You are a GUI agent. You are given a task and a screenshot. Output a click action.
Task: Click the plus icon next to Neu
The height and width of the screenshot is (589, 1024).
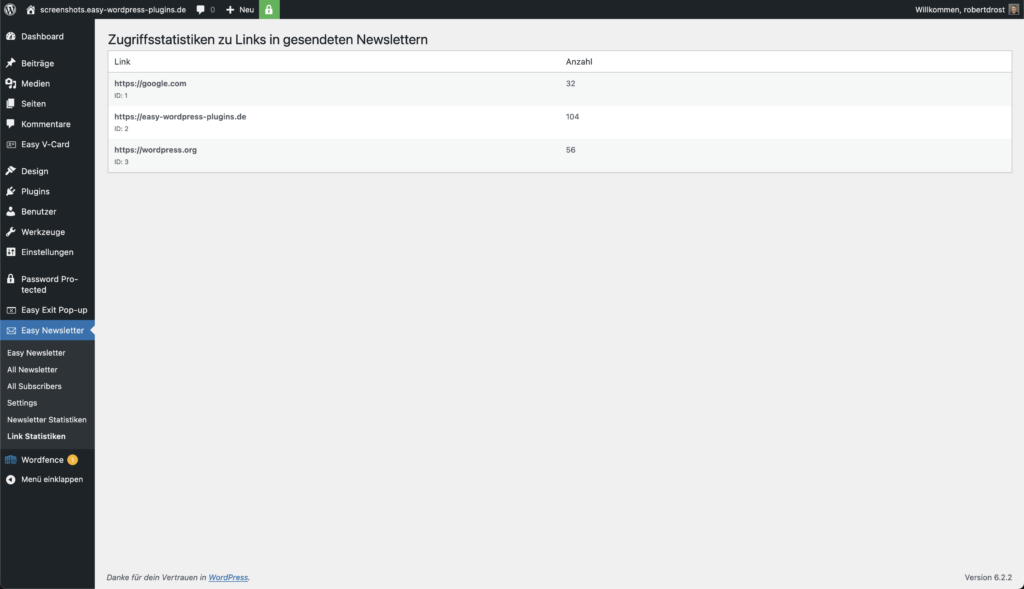tap(230, 10)
